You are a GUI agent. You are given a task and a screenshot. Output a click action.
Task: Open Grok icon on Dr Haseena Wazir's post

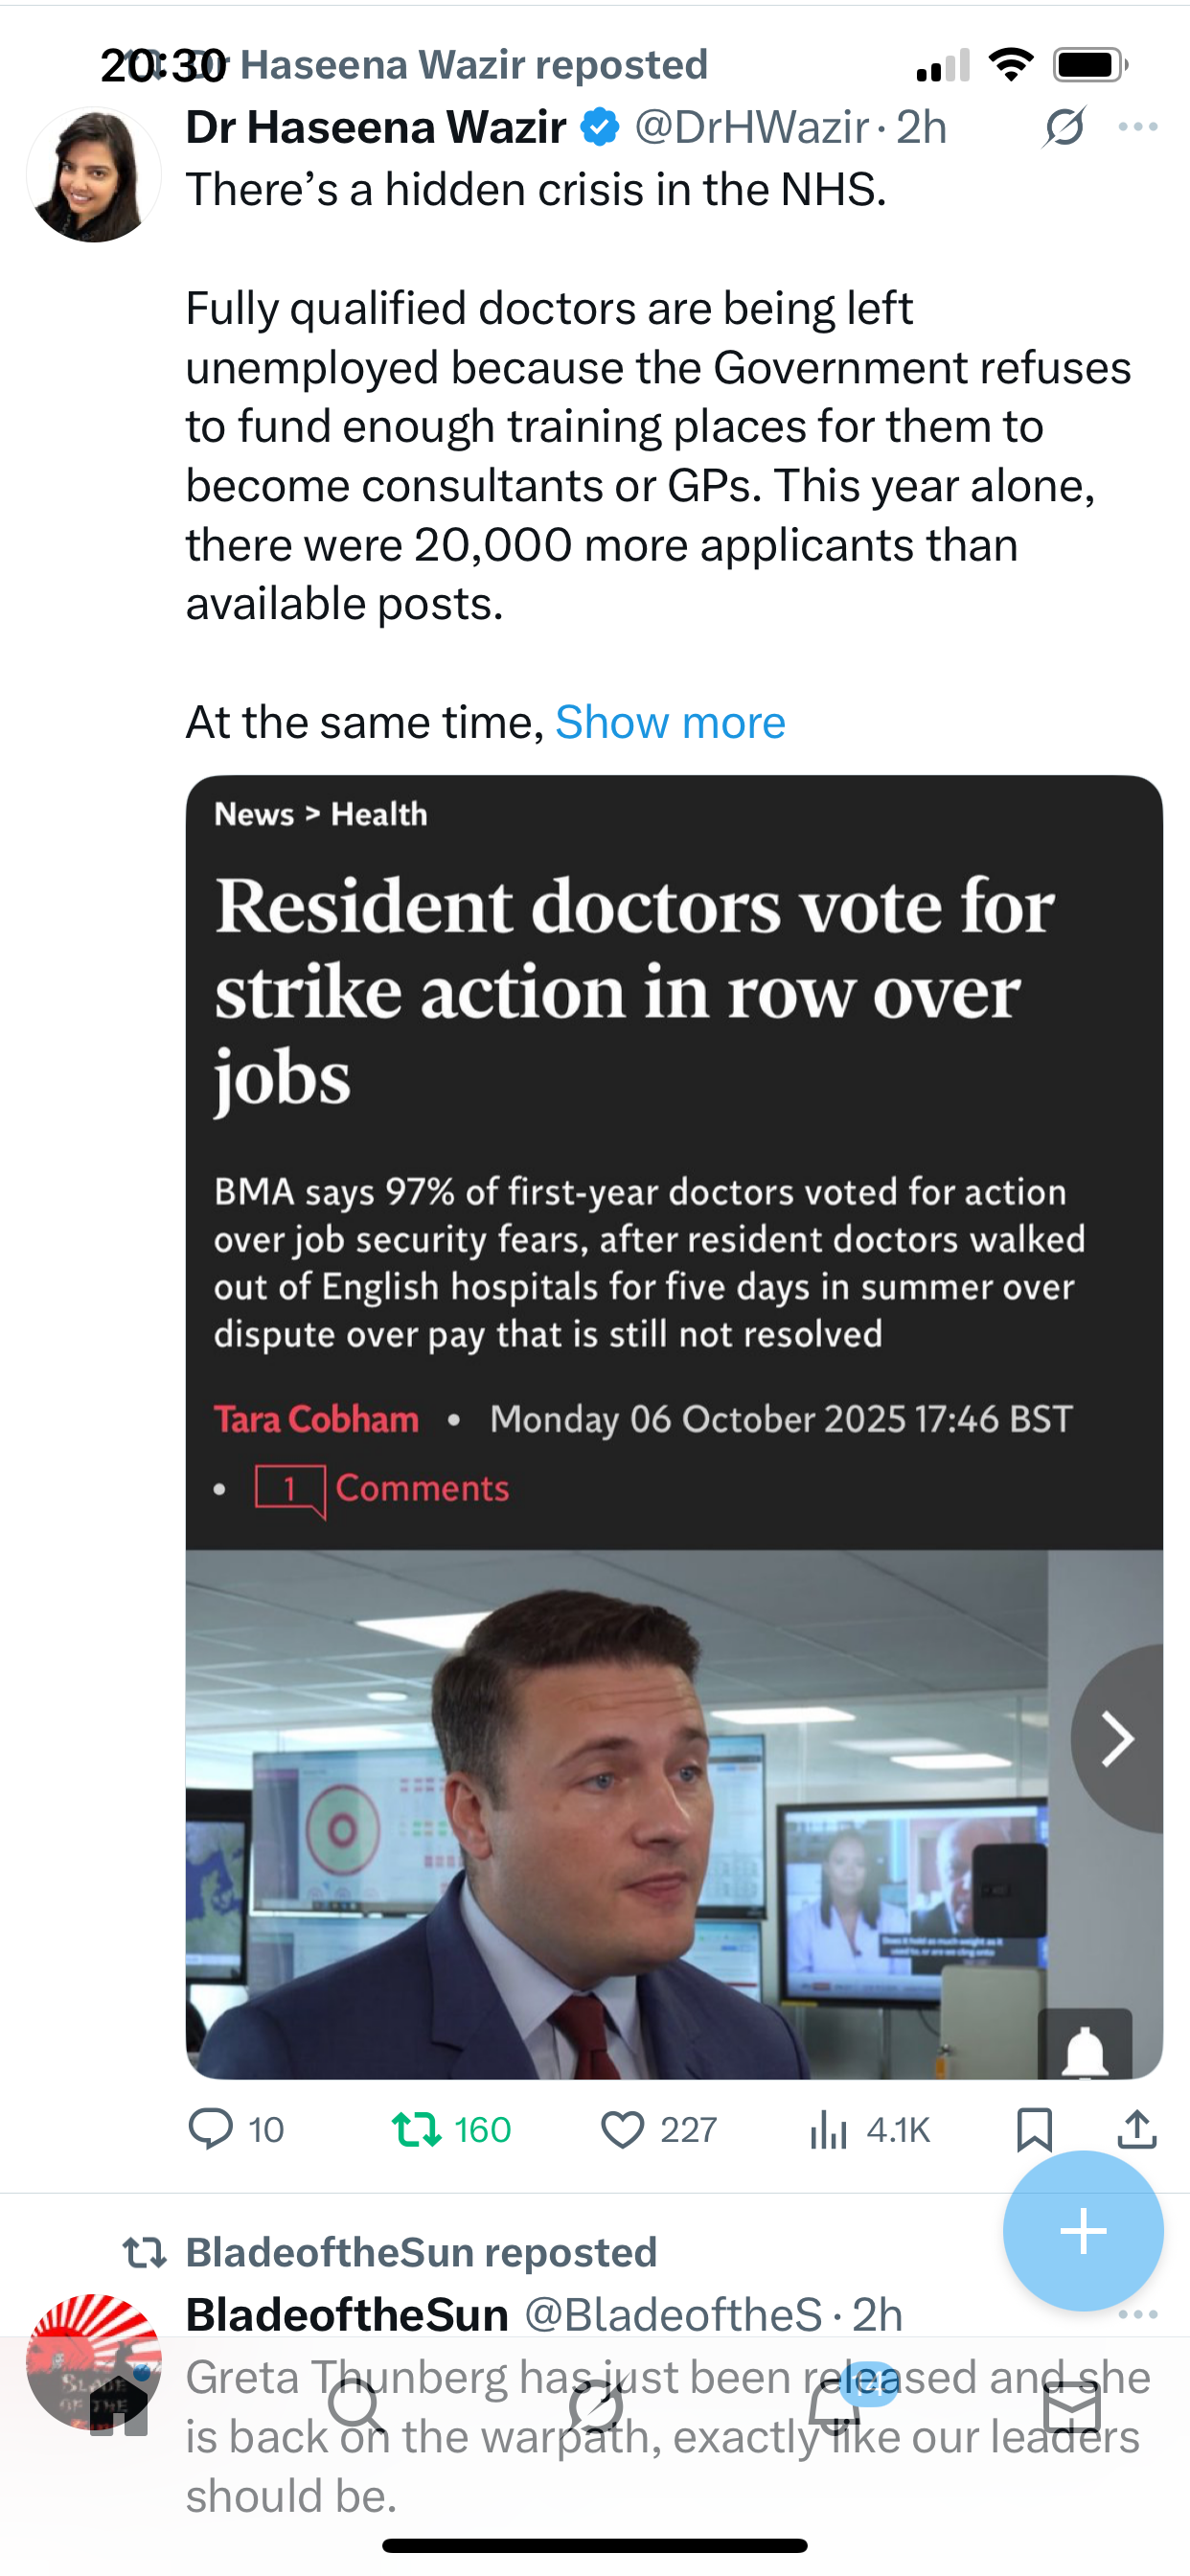[x=1063, y=128]
